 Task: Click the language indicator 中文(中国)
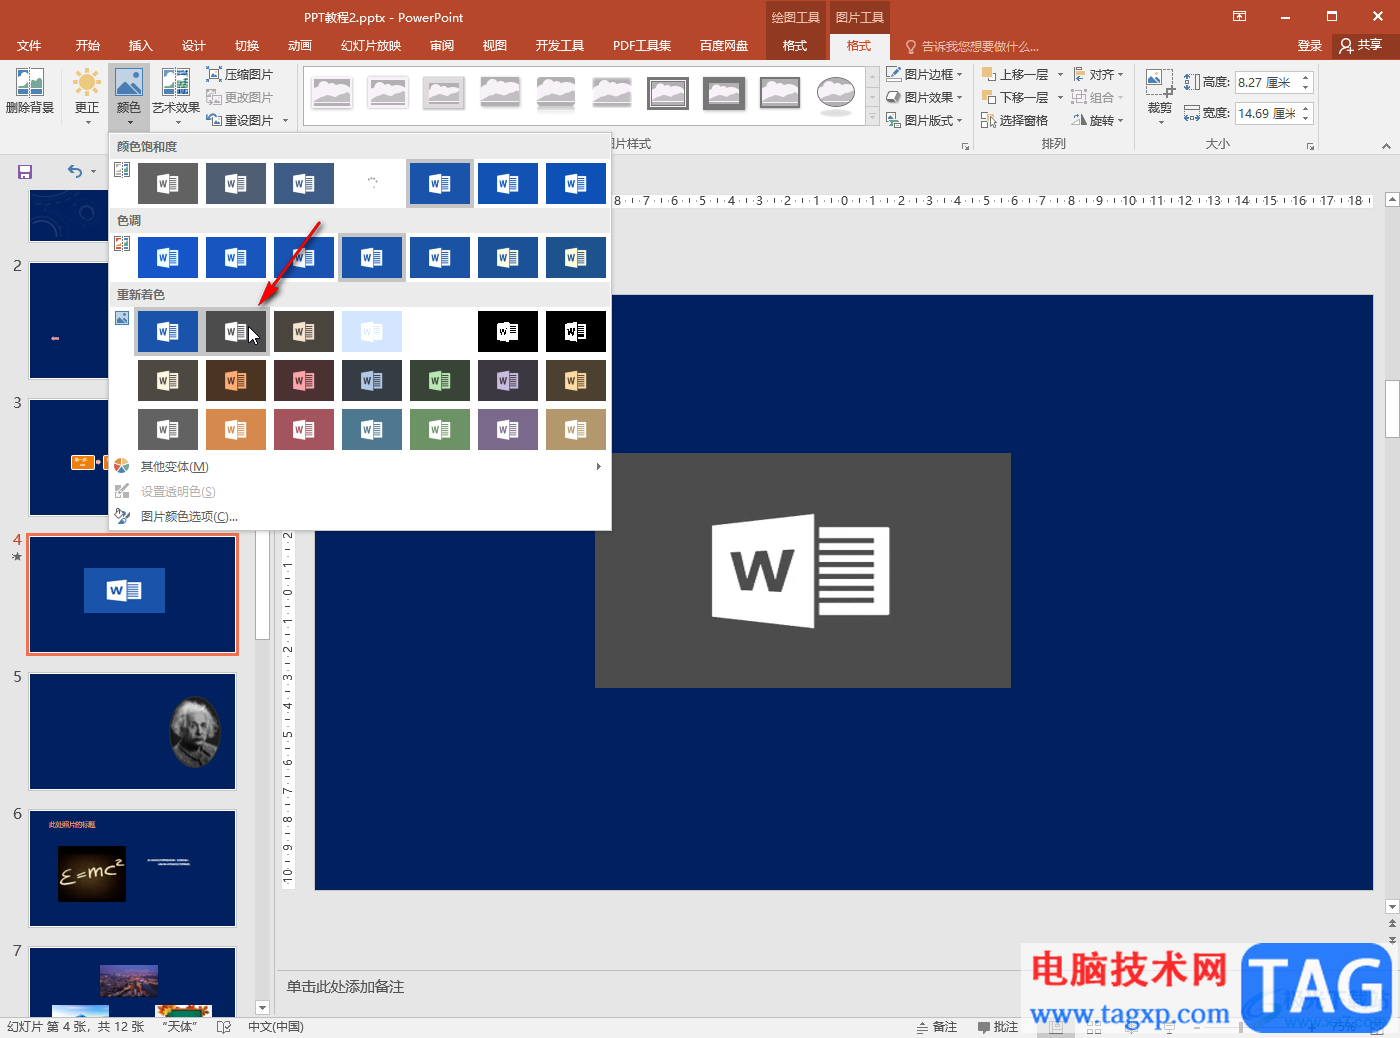[276, 1027]
